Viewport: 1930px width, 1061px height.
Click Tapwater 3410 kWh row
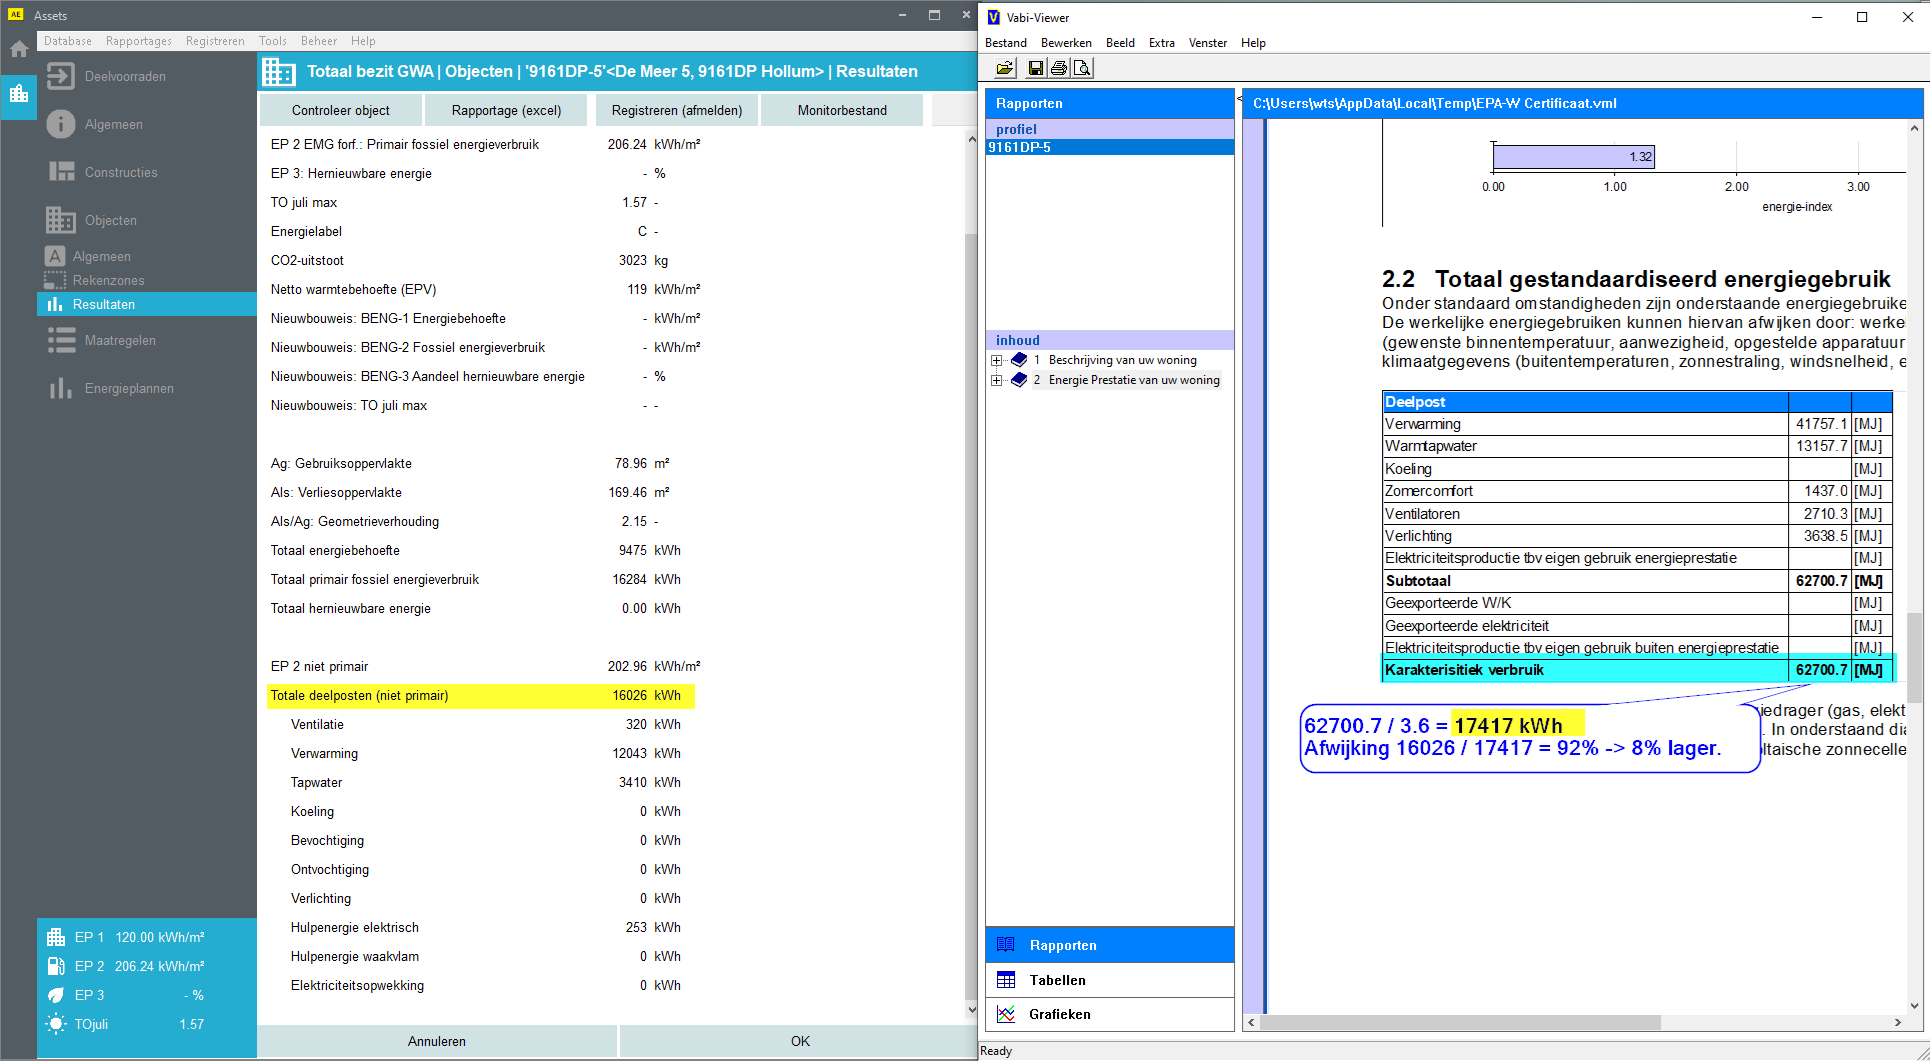pos(485,782)
